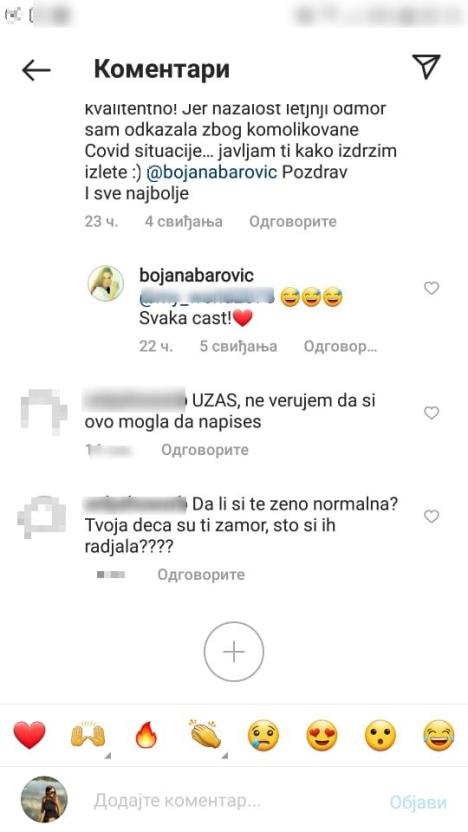Insert raised hands emoji reaction
This screenshot has width=468, height=832.
88,735
